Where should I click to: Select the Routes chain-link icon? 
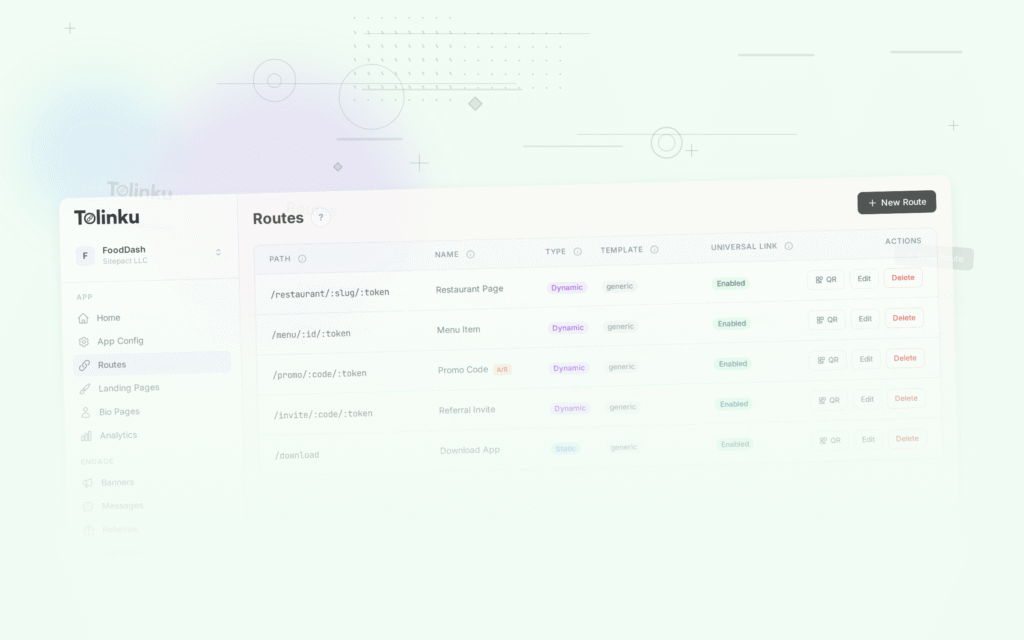85,364
